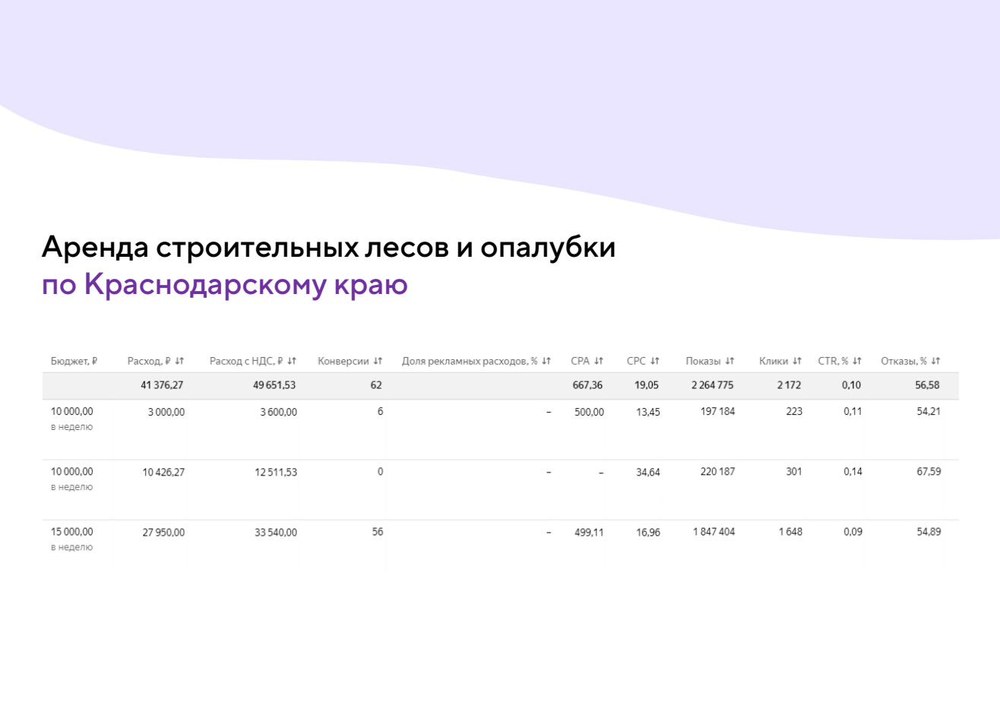Screen dimensions: 1000x702
Task: Select total CPC value 19,05
Action: pos(647,385)
